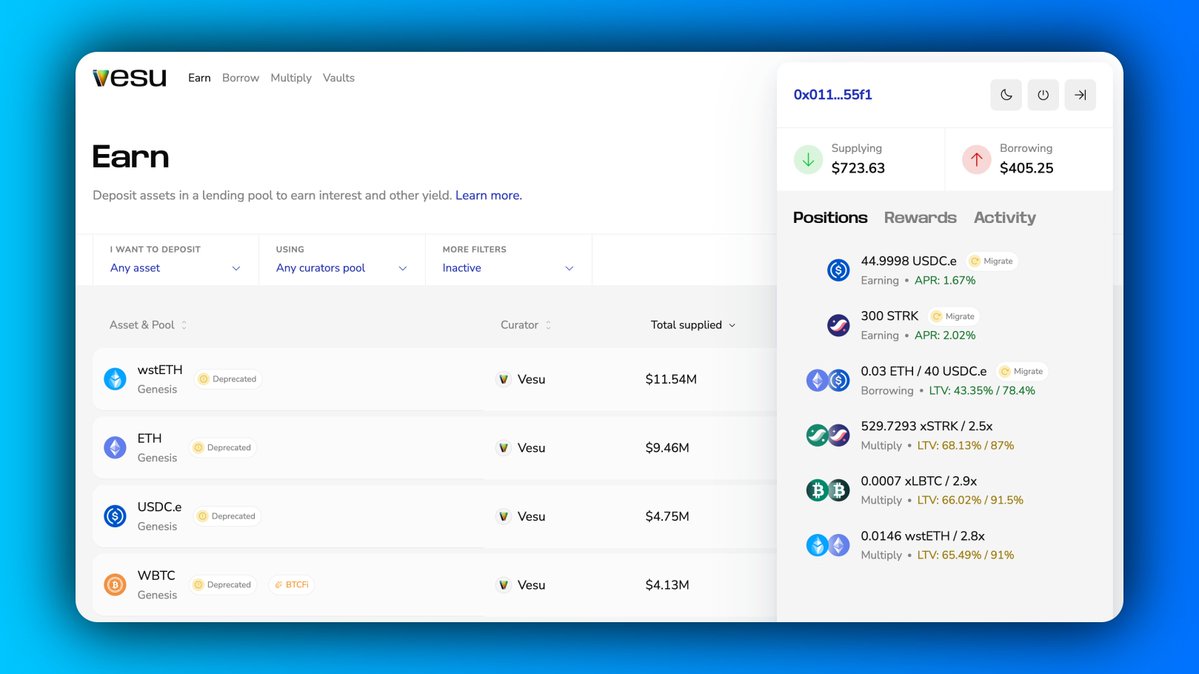Click the USDC.e position token icon

[838, 270]
